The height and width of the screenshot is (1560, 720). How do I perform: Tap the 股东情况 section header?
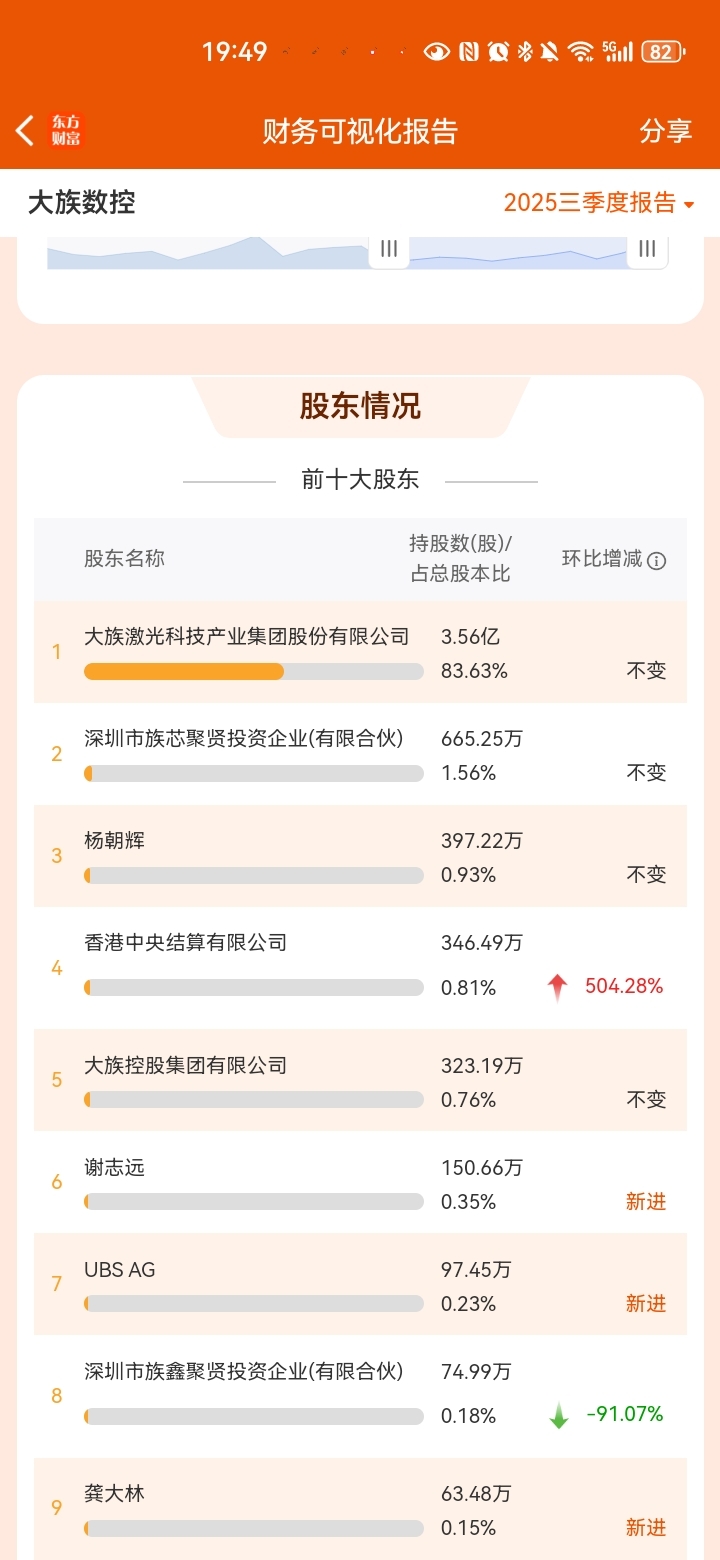click(x=360, y=406)
